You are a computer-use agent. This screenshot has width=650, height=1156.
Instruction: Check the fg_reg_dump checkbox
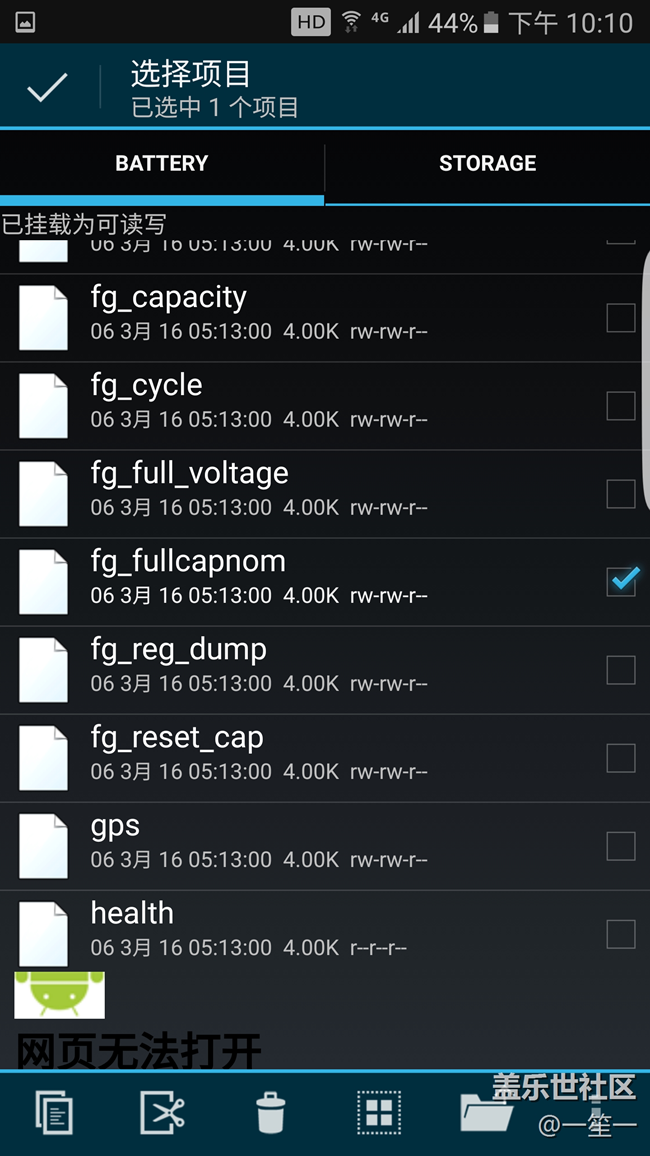coord(621,670)
